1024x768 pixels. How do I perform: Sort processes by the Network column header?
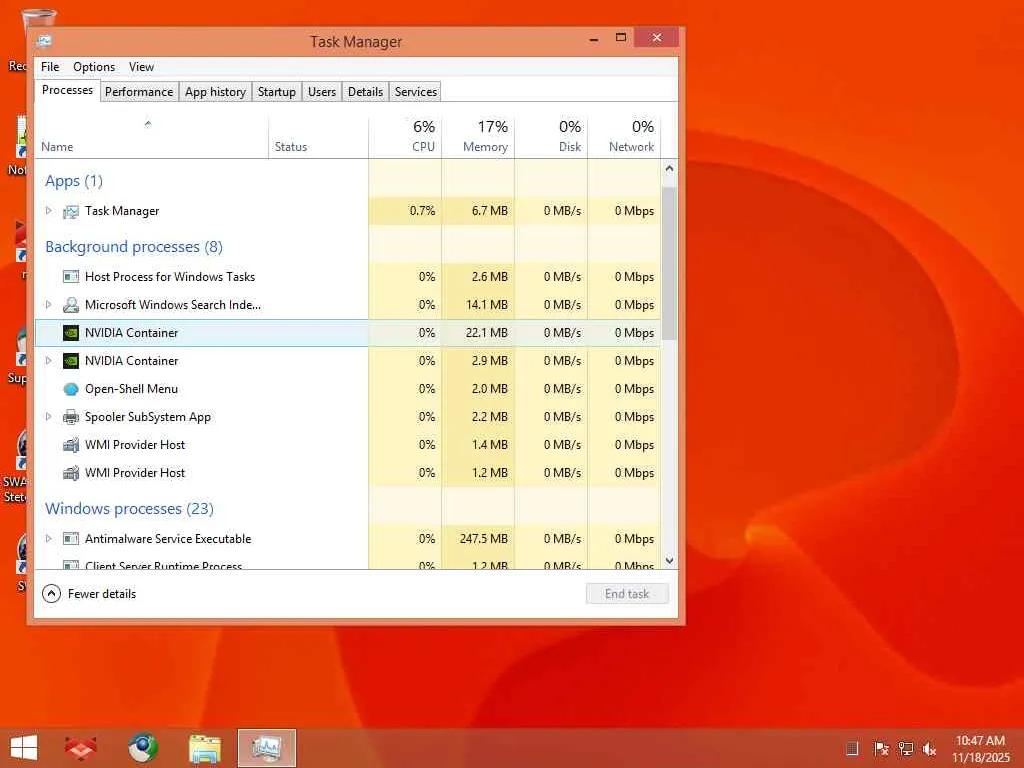[625, 138]
